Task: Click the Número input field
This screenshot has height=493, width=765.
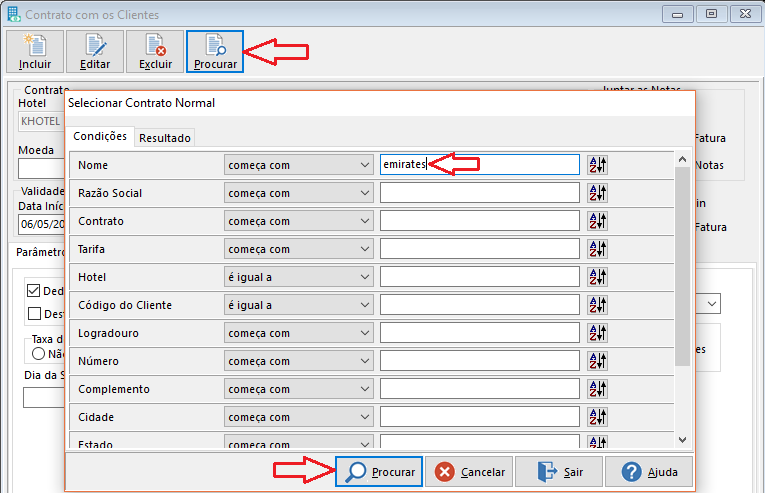Action: (x=480, y=361)
